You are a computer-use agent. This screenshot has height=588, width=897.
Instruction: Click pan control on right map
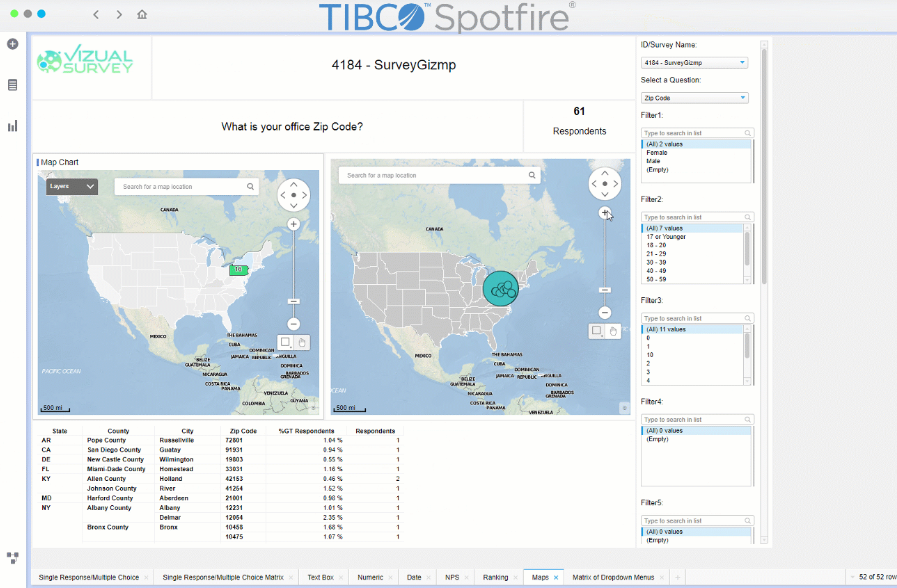[605, 184]
